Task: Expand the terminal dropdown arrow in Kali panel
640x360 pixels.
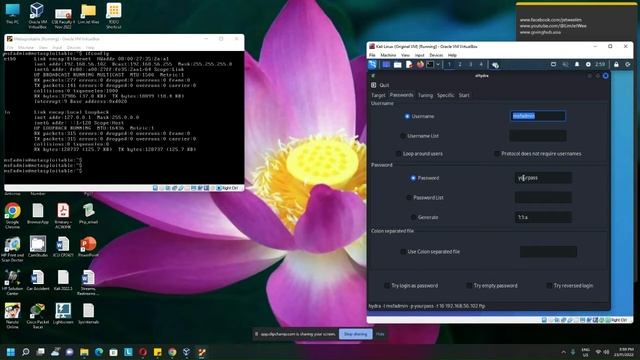Action: click(438, 64)
